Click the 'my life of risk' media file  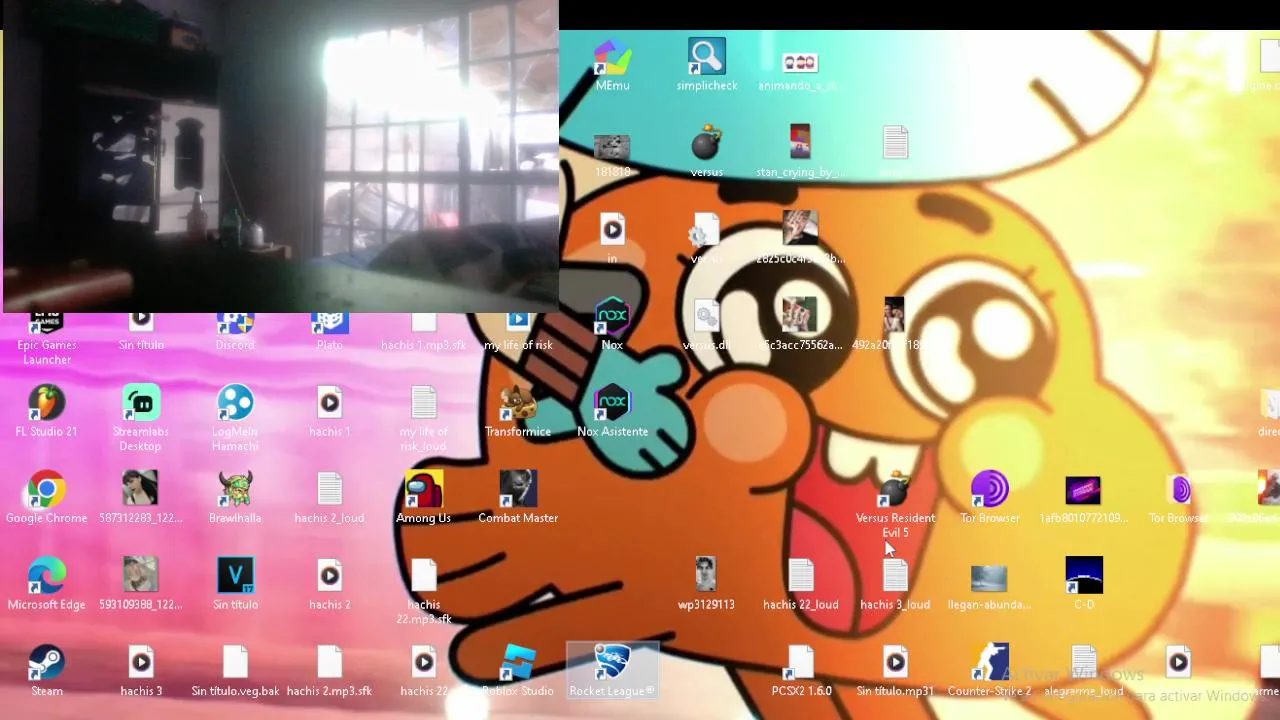pyautogui.click(x=518, y=332)
